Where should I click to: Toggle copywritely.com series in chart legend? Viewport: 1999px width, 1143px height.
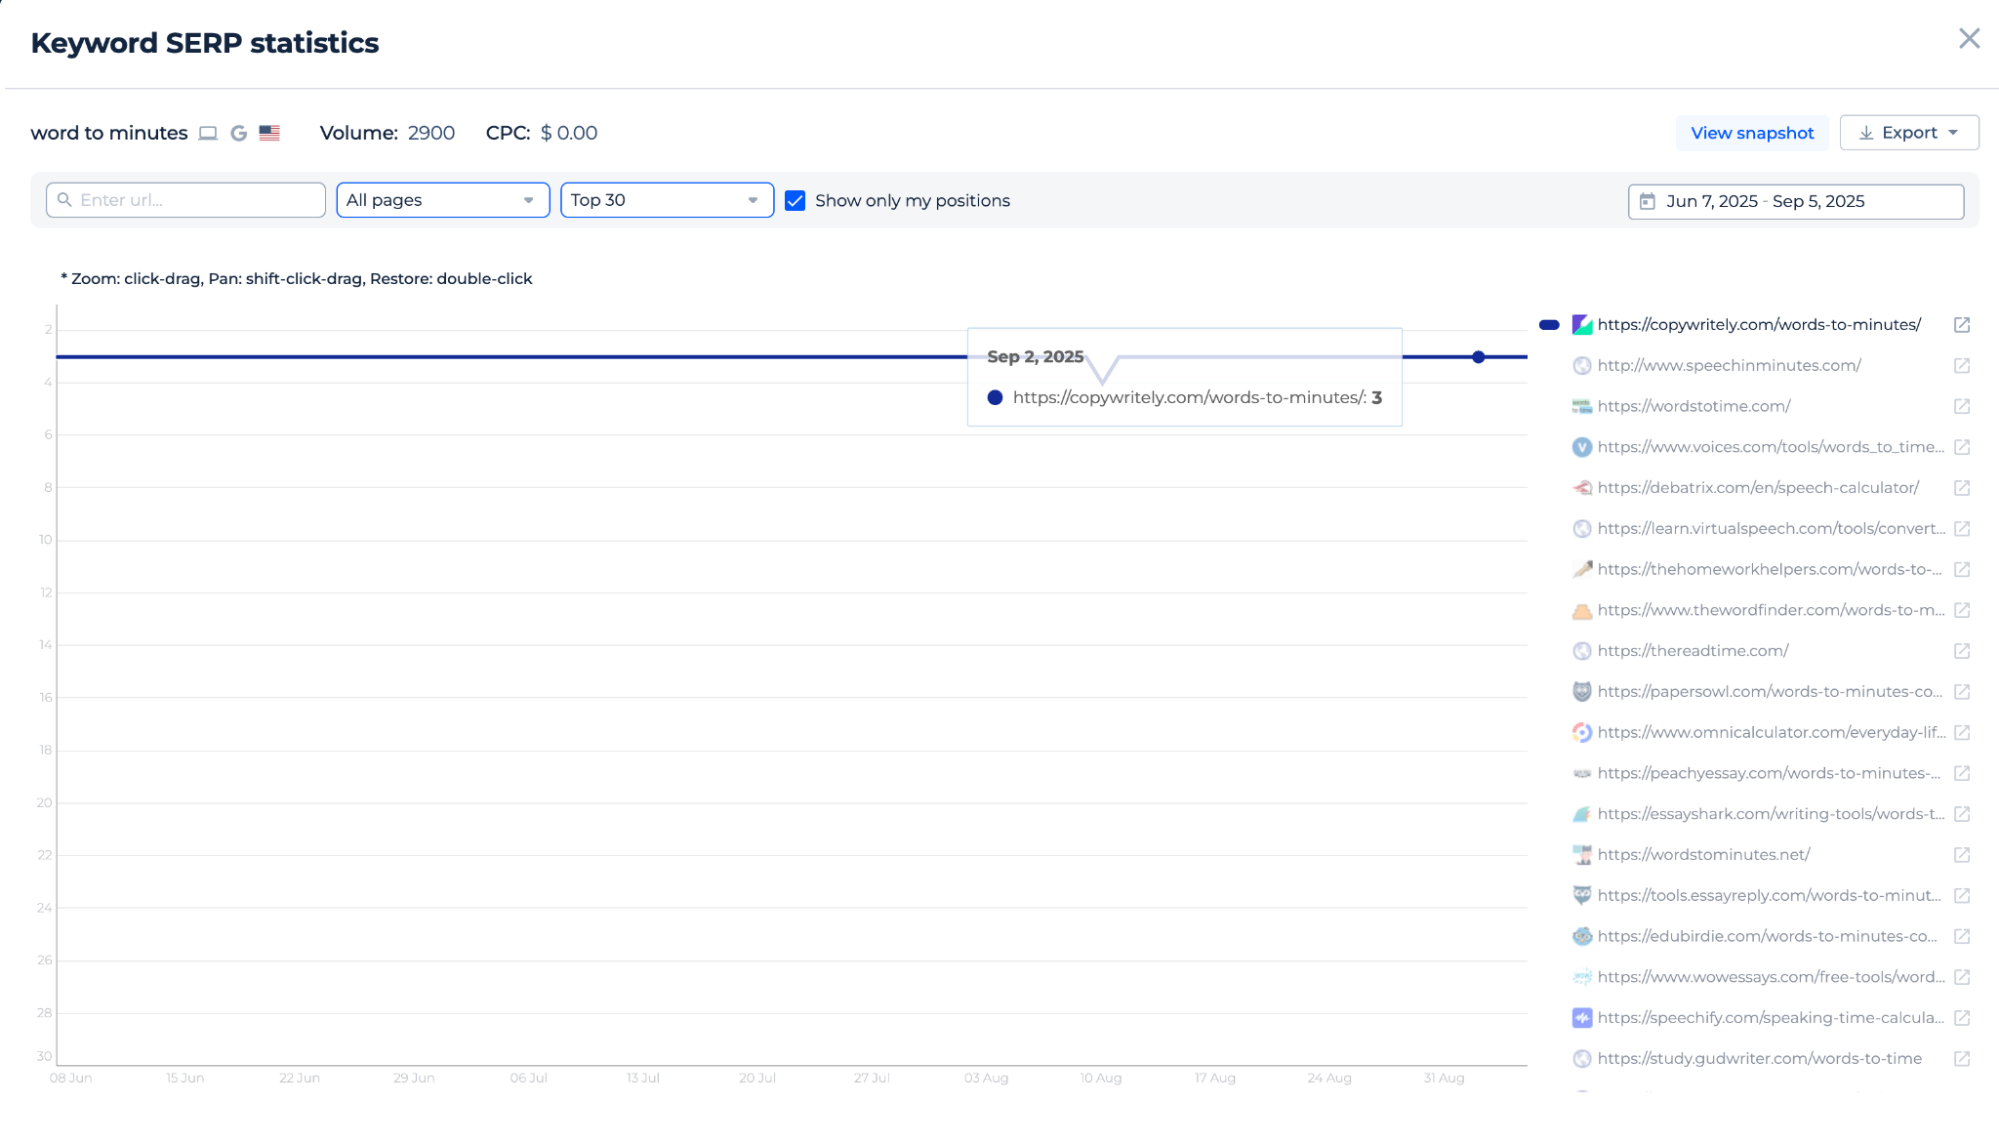(1759, 325)
